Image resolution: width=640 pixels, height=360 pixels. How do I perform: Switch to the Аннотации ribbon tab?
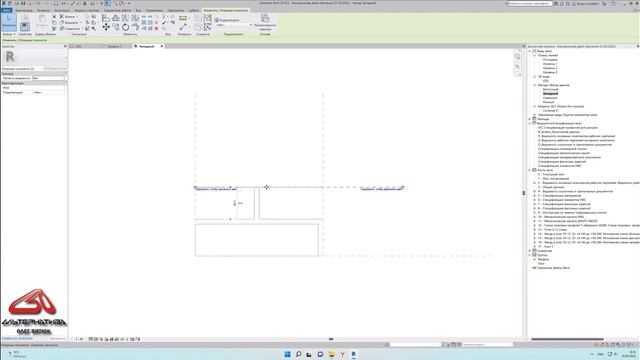(x=62, y=11)
